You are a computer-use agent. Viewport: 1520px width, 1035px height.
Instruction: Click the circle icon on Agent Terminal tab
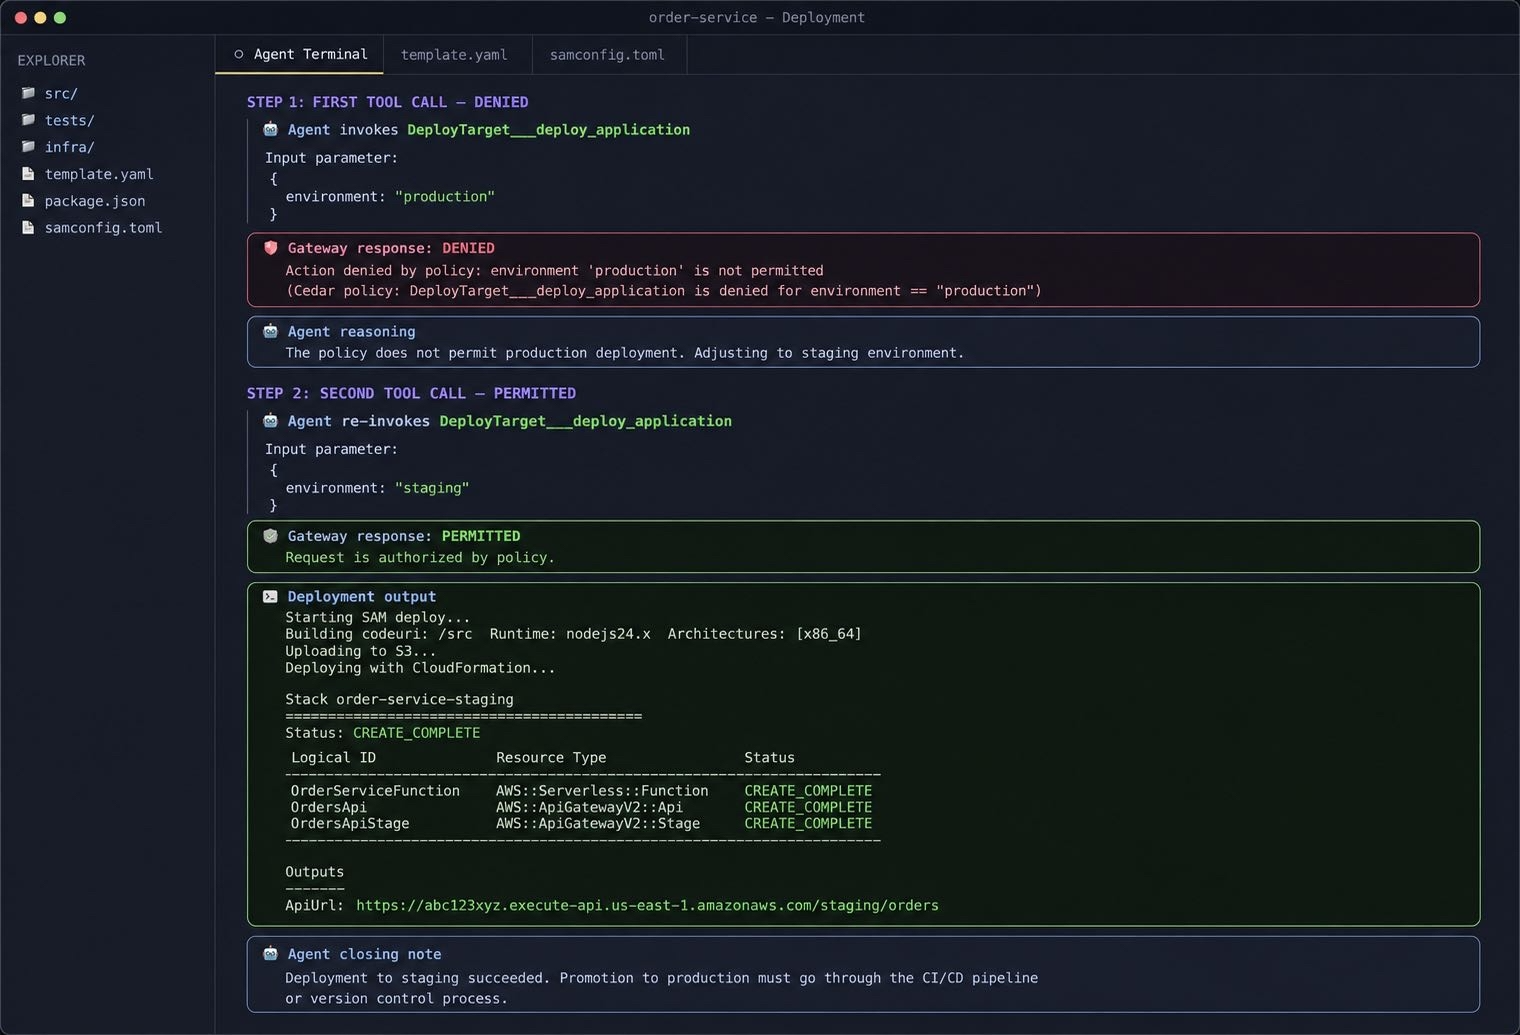[x=239, y=54]
